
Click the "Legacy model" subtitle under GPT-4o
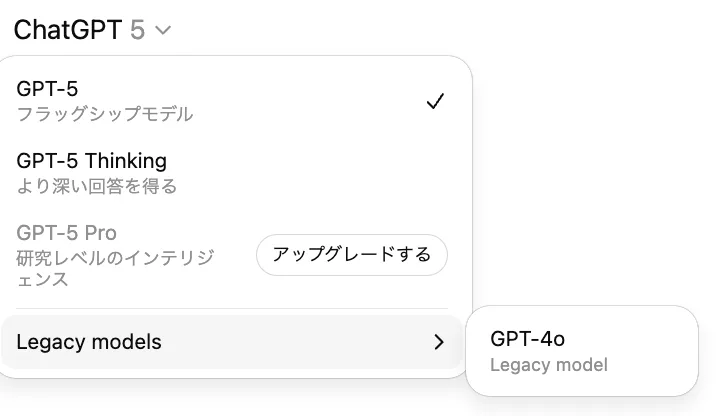(549, 365)
